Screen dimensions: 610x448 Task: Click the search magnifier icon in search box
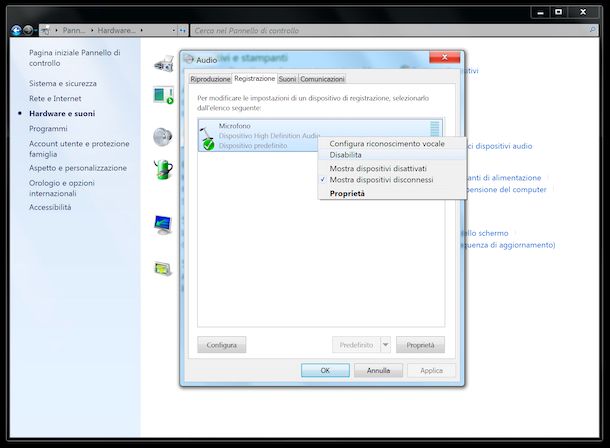coord(593,30)
